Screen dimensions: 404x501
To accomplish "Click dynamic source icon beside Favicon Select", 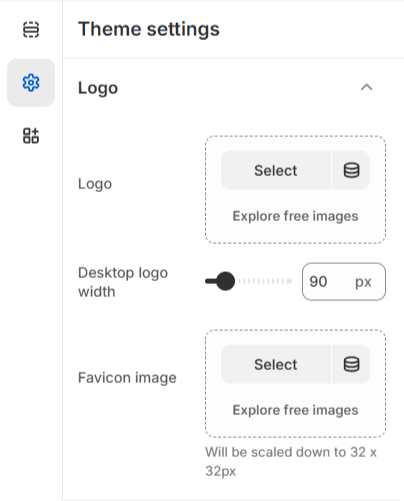I will coord(351,364).
